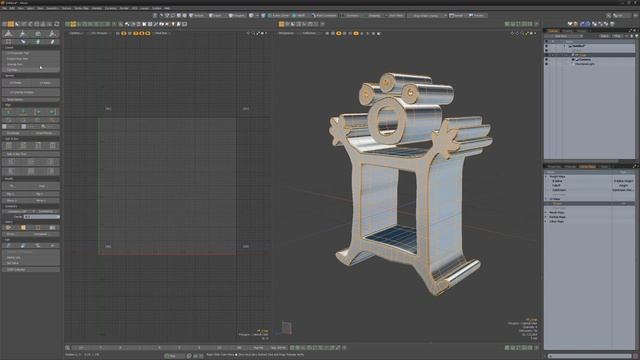Open the Default shading dropdown of 3D viewport
Image resolution: width=640 pixels, height=360 pixels.
[311, 33]
